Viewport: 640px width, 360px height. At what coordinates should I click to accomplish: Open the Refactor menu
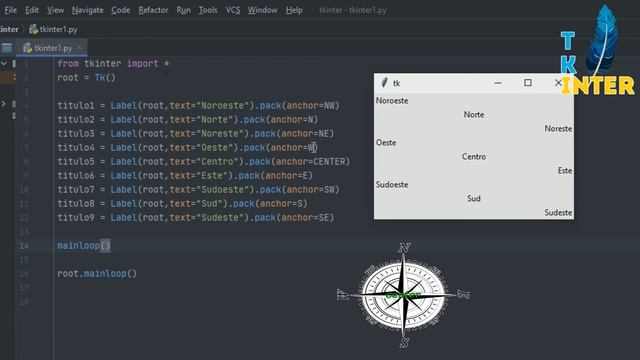(x=153, y=10)
